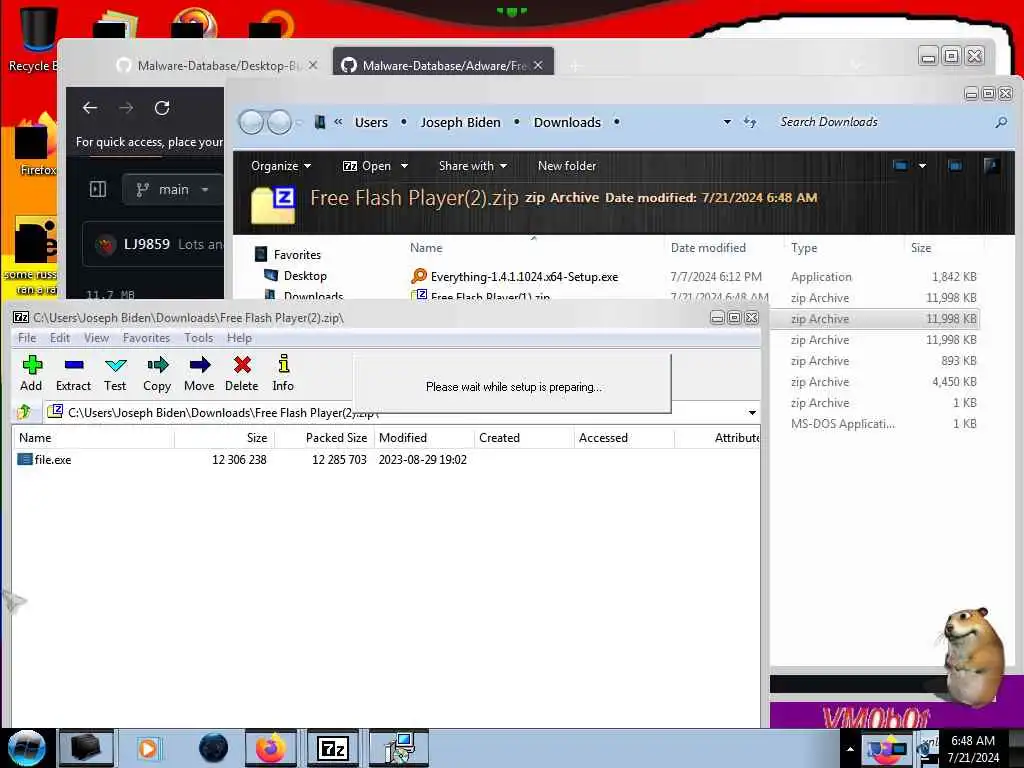Click the Search Downloads field

pyautogui.click(x=882, y=122)
